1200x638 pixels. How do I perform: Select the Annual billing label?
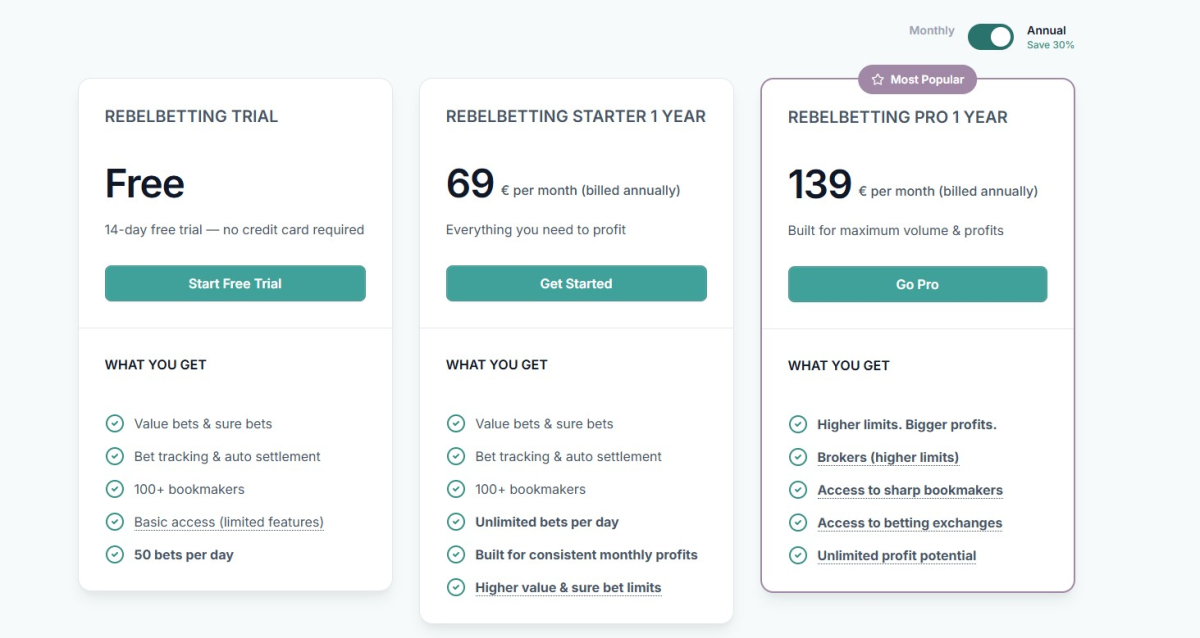[x=1046, y=31]
